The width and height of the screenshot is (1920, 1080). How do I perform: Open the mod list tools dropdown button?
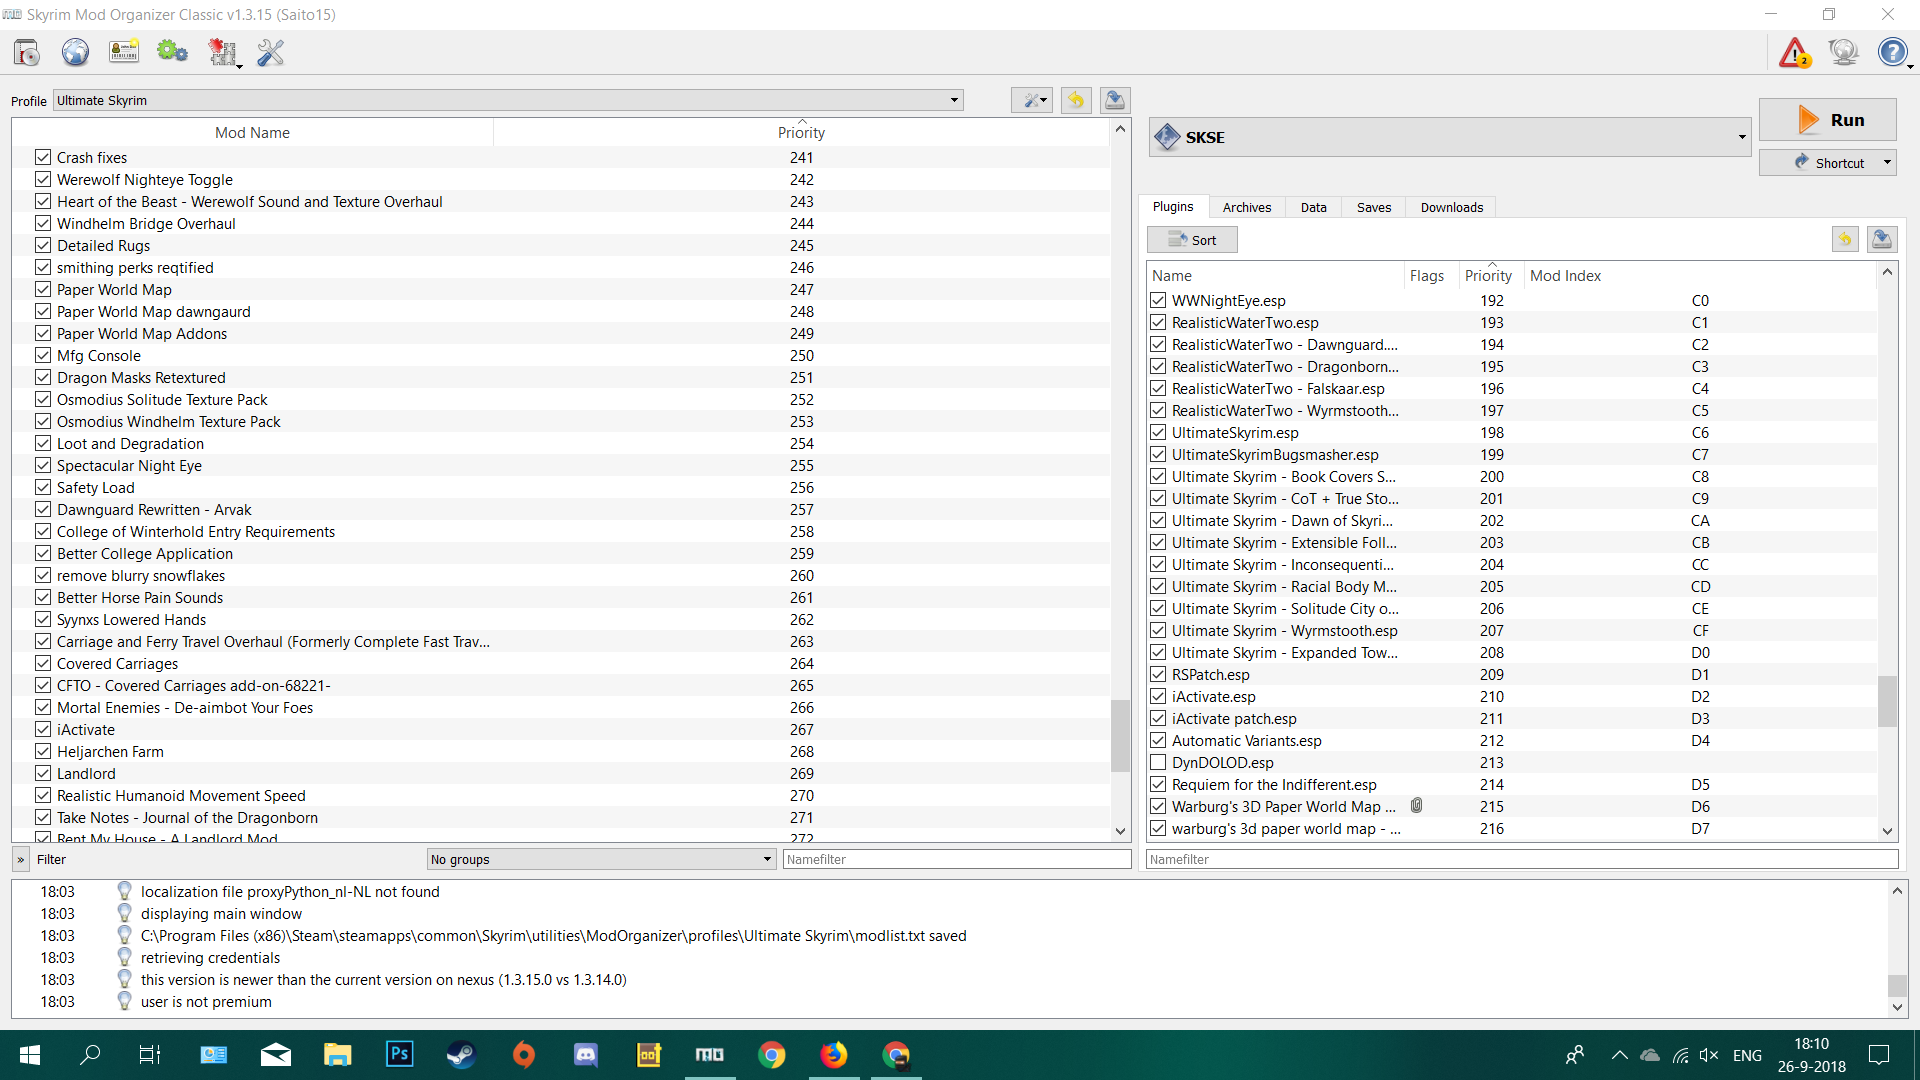(1032, 100)
